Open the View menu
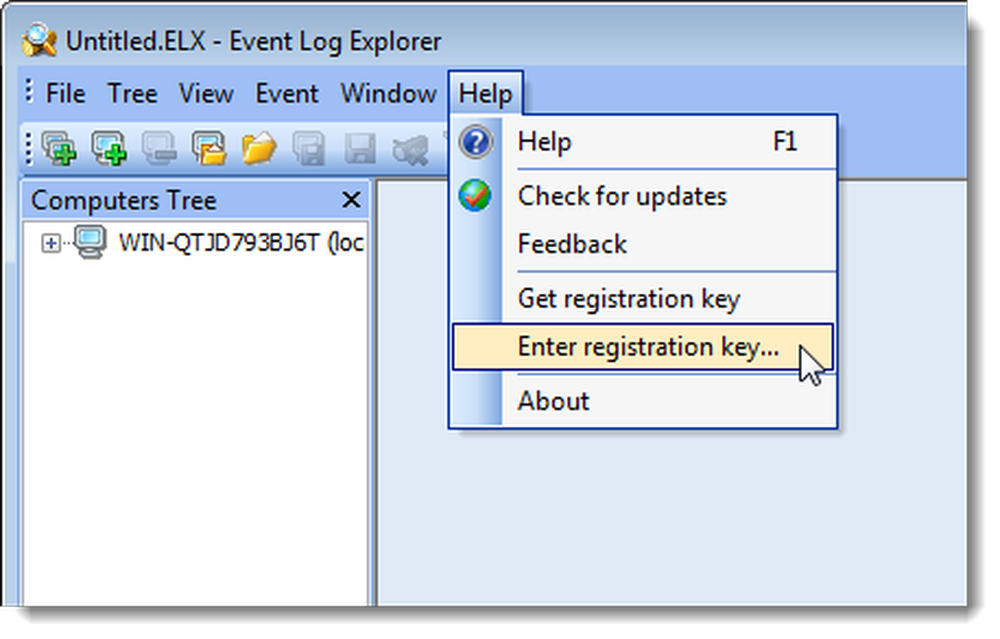 click(206, 94)
